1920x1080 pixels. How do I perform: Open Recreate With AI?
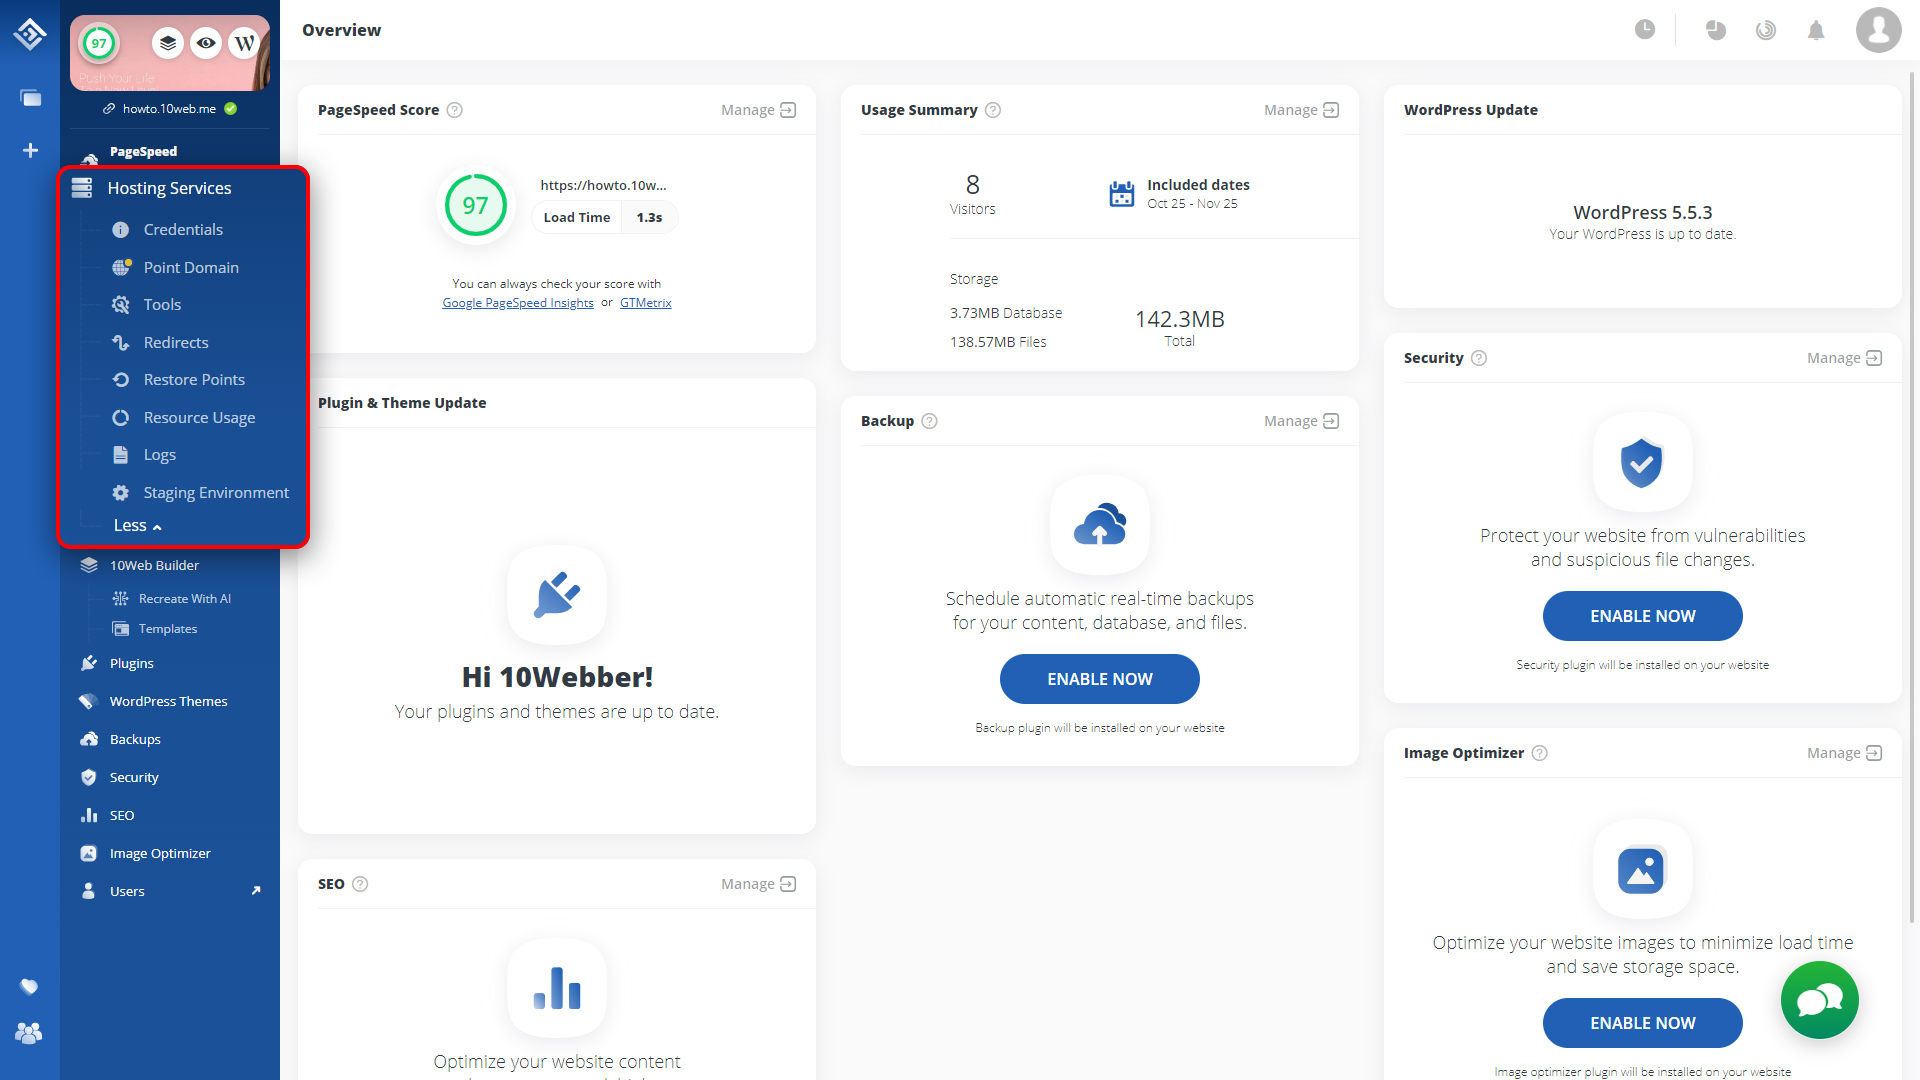coord(184,599)
